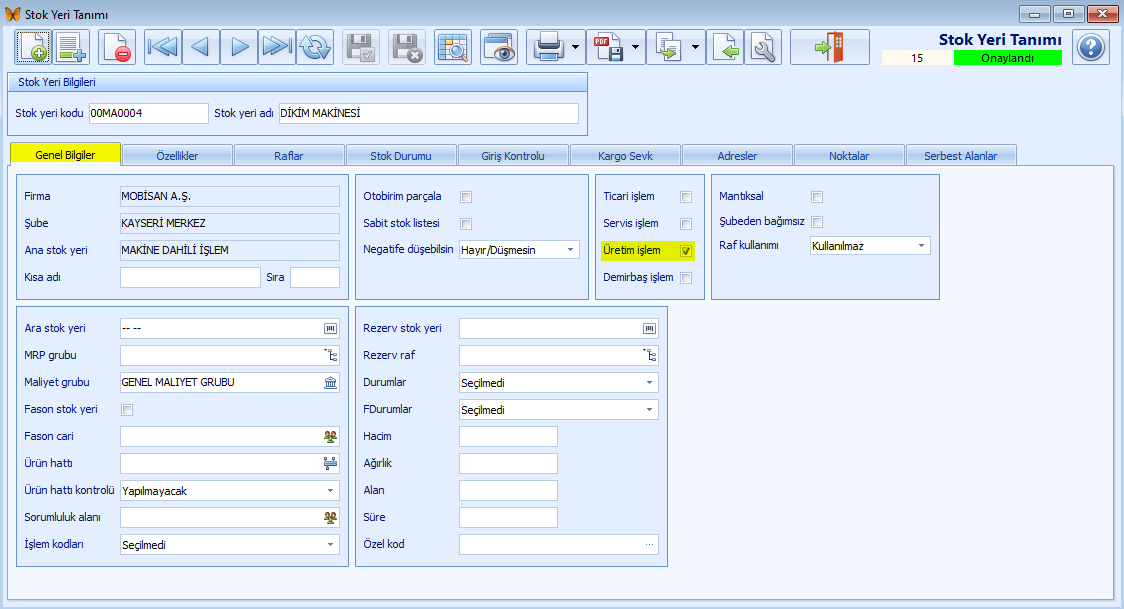
Task: Toggle the Üretim işlem checkbox
Action: tap(686, 251)
